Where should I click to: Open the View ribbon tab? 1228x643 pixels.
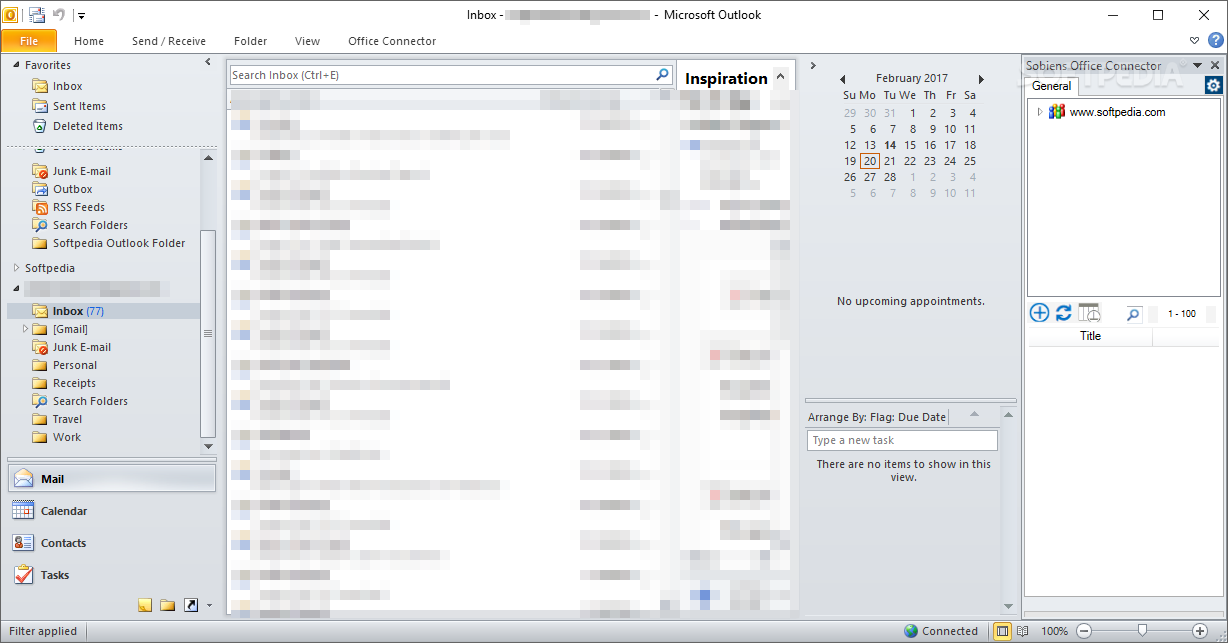(x=308, y=41)
